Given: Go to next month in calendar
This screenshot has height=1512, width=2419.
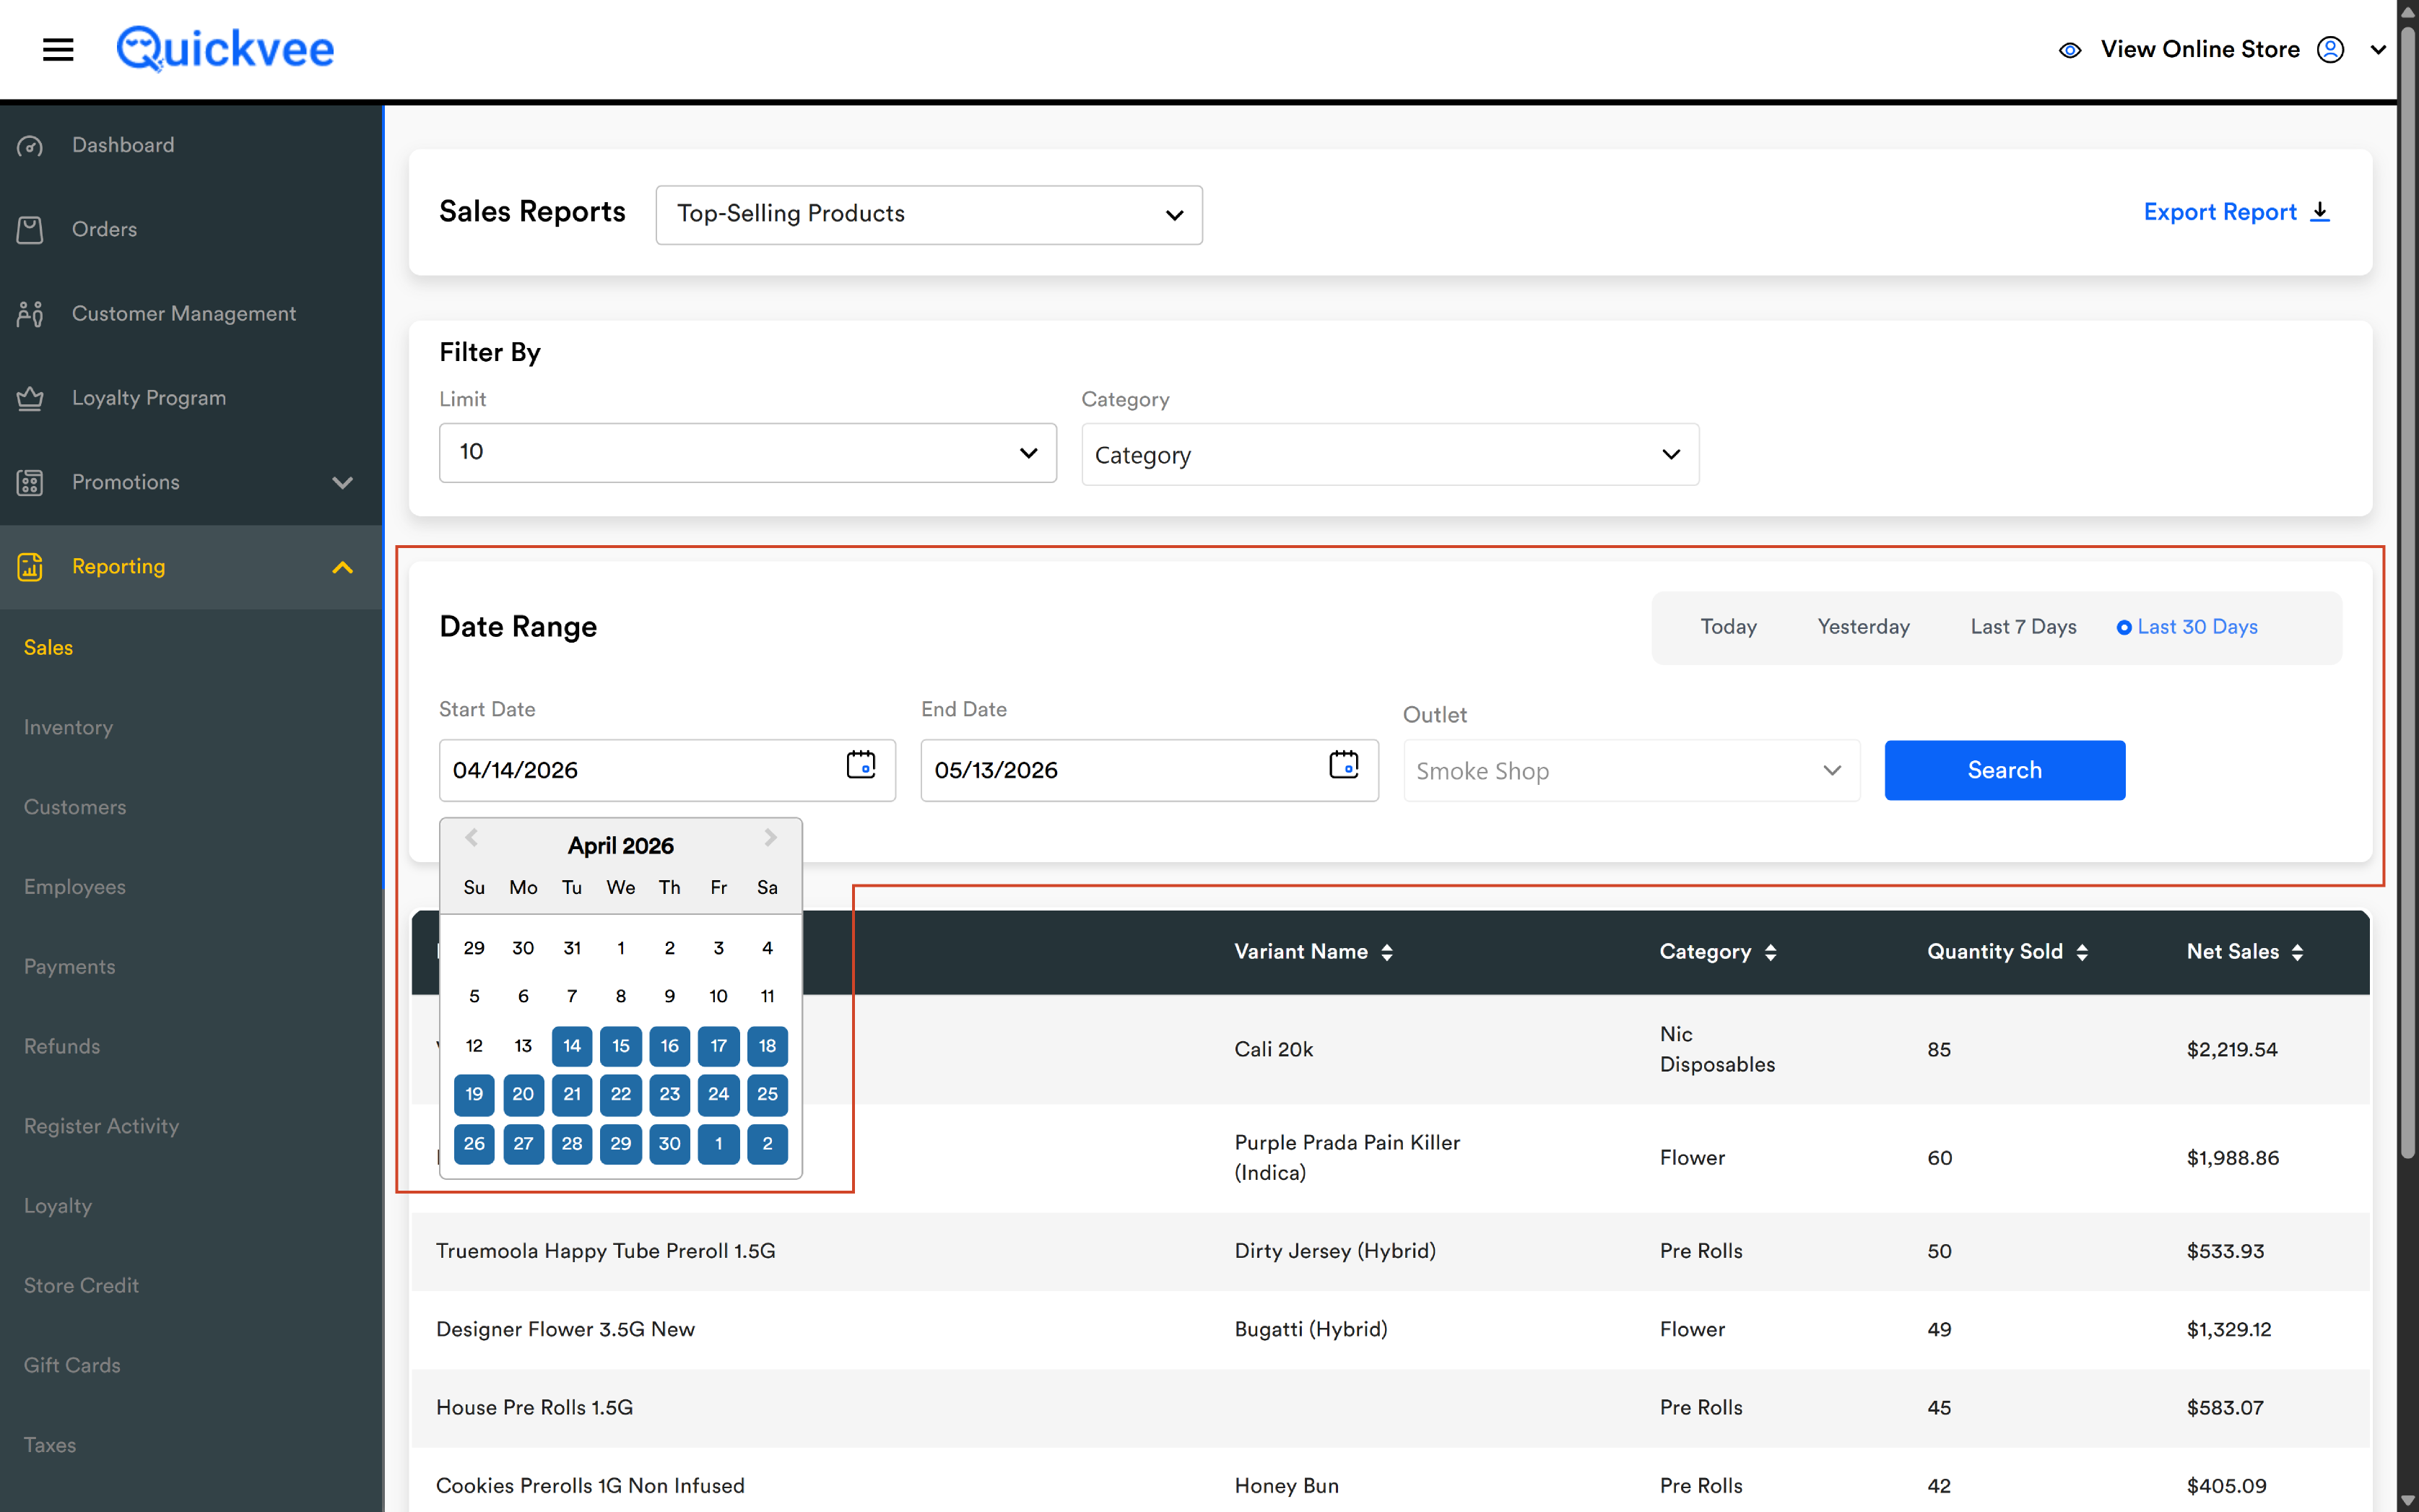Looking at the screenshot, I should click(770, 838).
